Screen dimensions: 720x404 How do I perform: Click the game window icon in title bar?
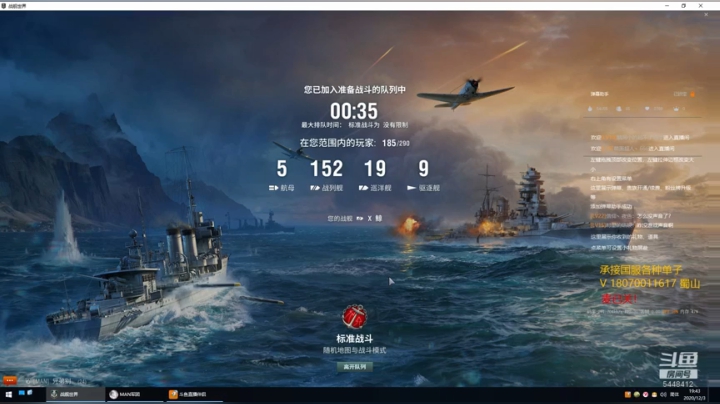pyautogui.click(x=4, y=6)
